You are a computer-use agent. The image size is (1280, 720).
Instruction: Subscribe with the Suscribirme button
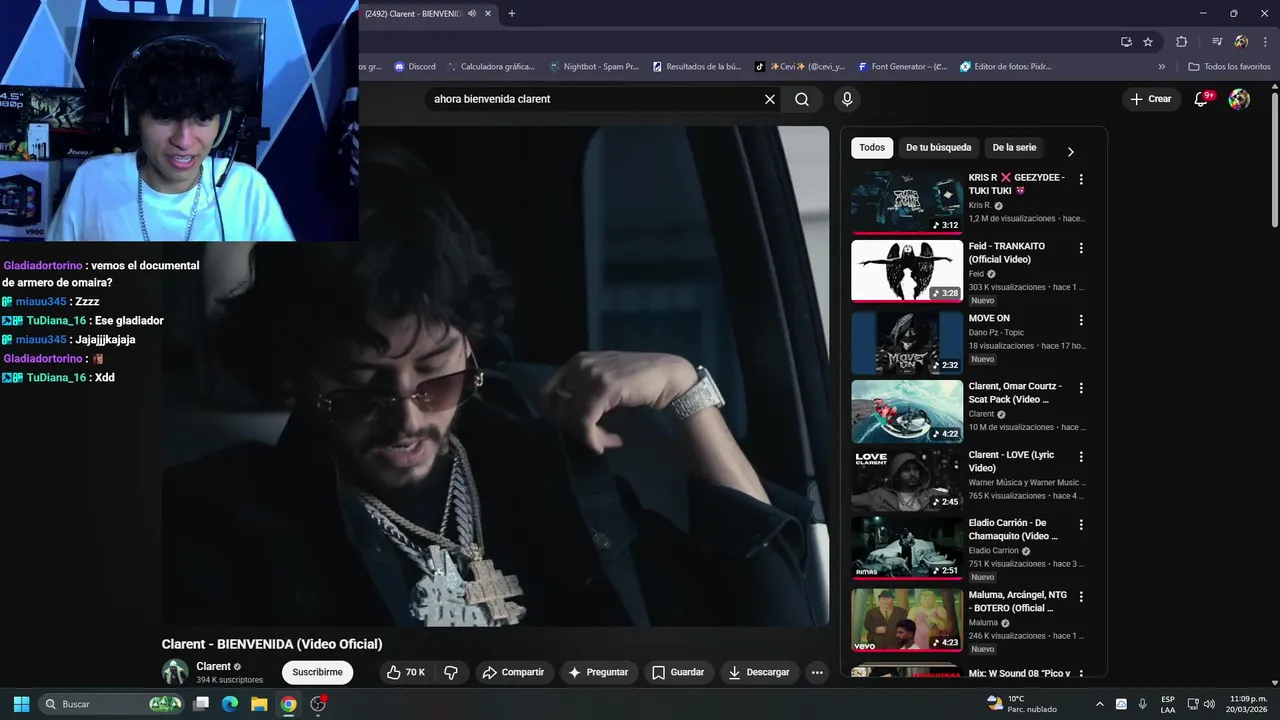coord(317,672)
